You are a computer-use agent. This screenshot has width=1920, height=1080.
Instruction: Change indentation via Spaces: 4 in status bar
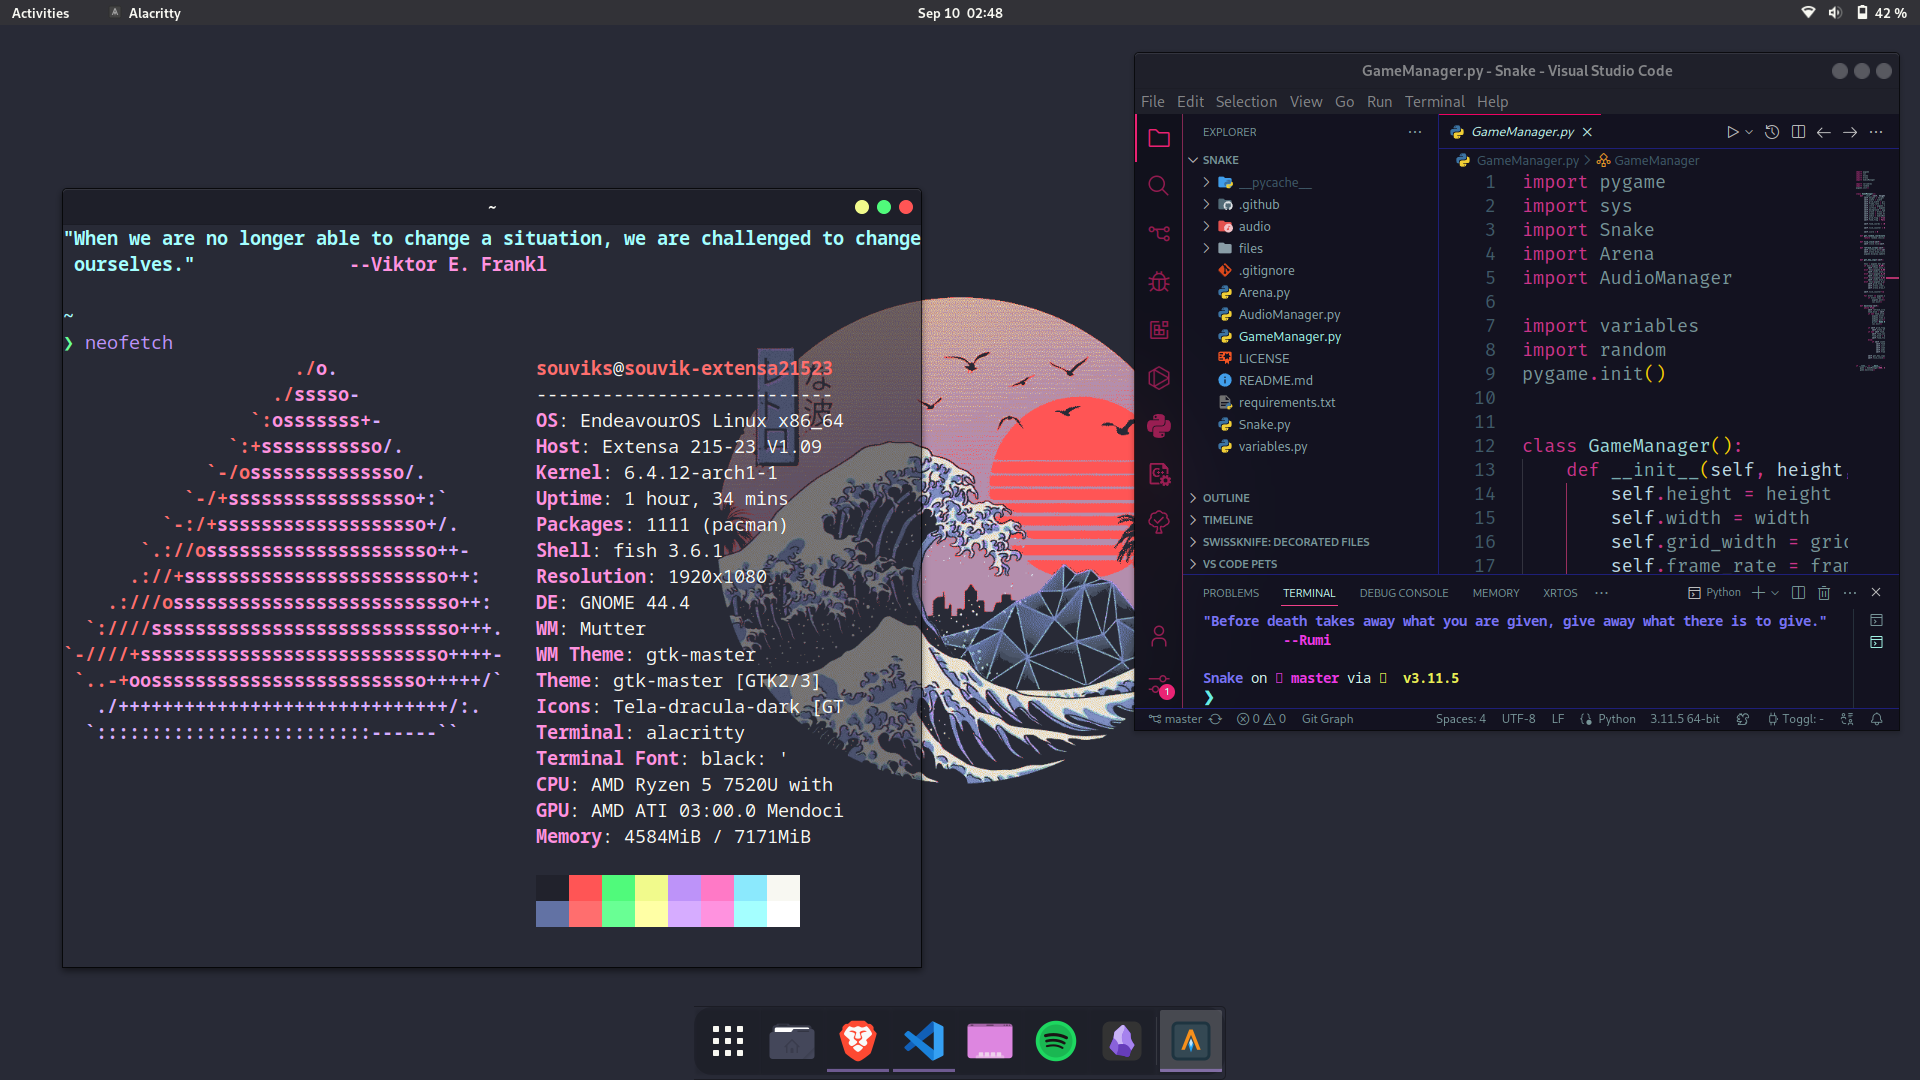click(1462, 718)
